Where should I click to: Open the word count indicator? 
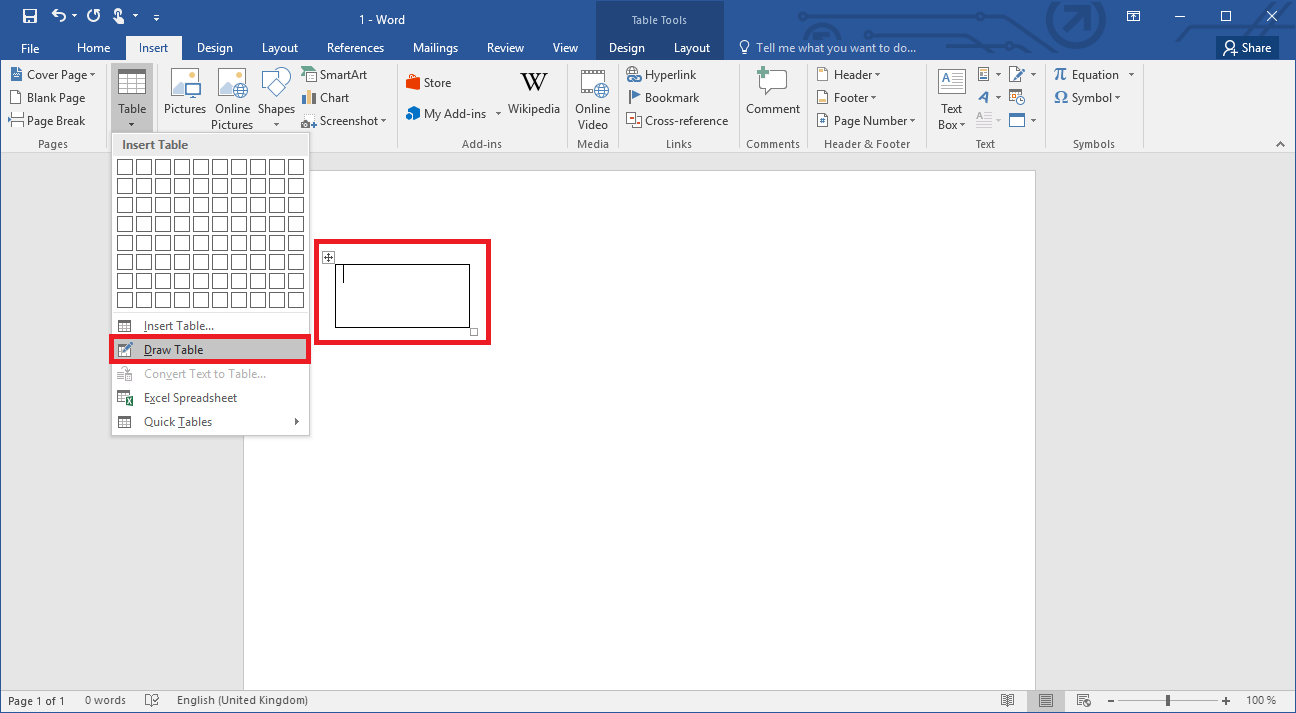tap(105, 700)
